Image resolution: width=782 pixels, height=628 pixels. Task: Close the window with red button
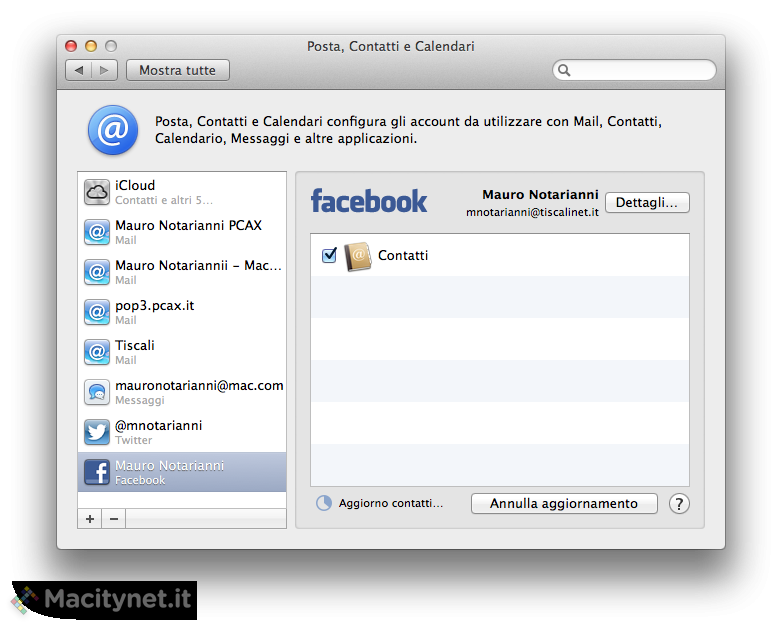[71, 46]
